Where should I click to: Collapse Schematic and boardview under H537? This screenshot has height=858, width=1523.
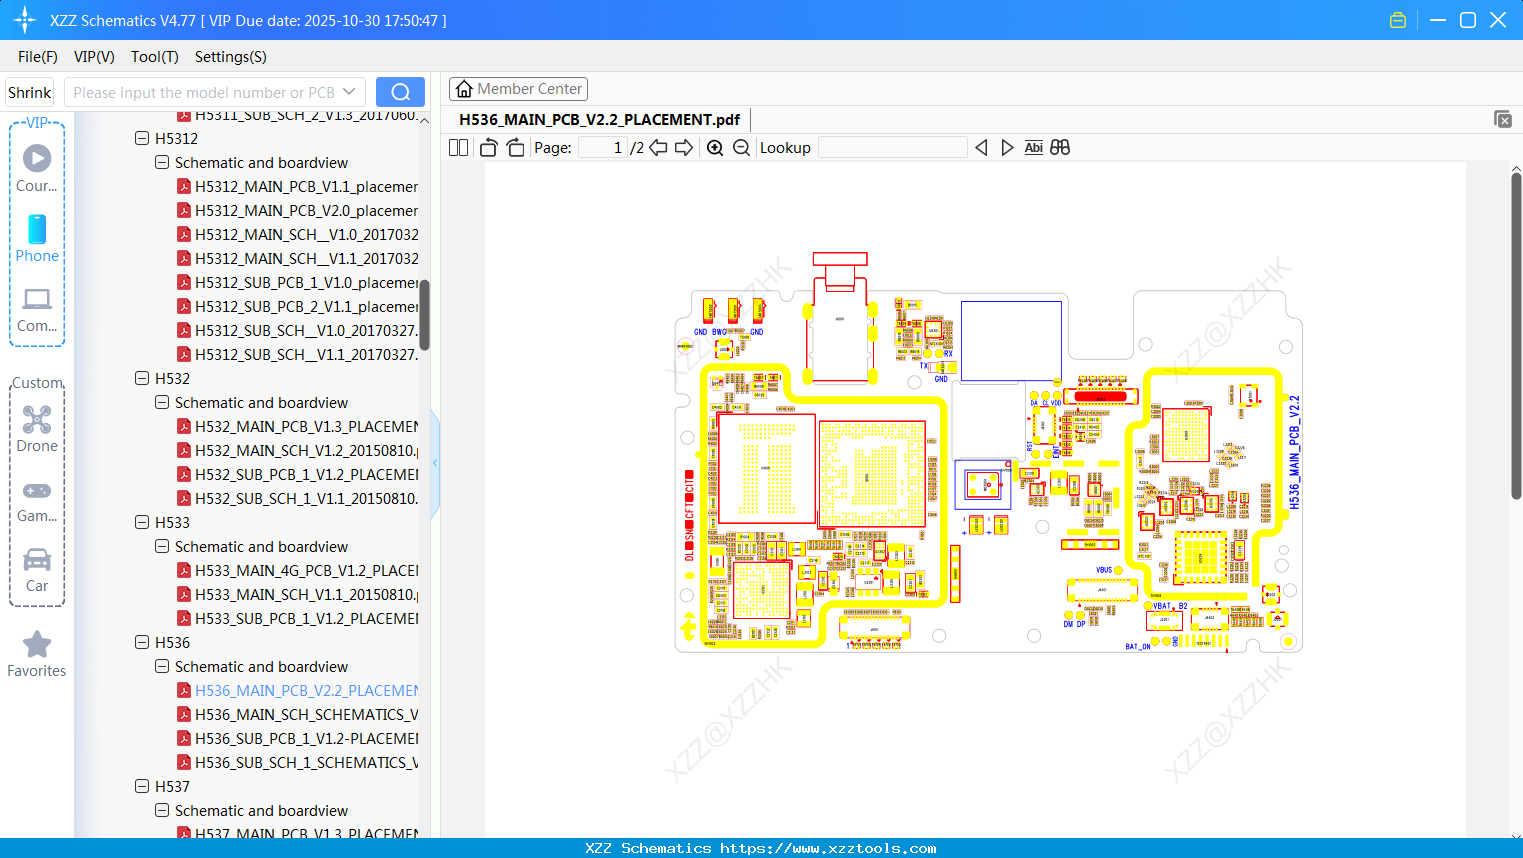161,810
